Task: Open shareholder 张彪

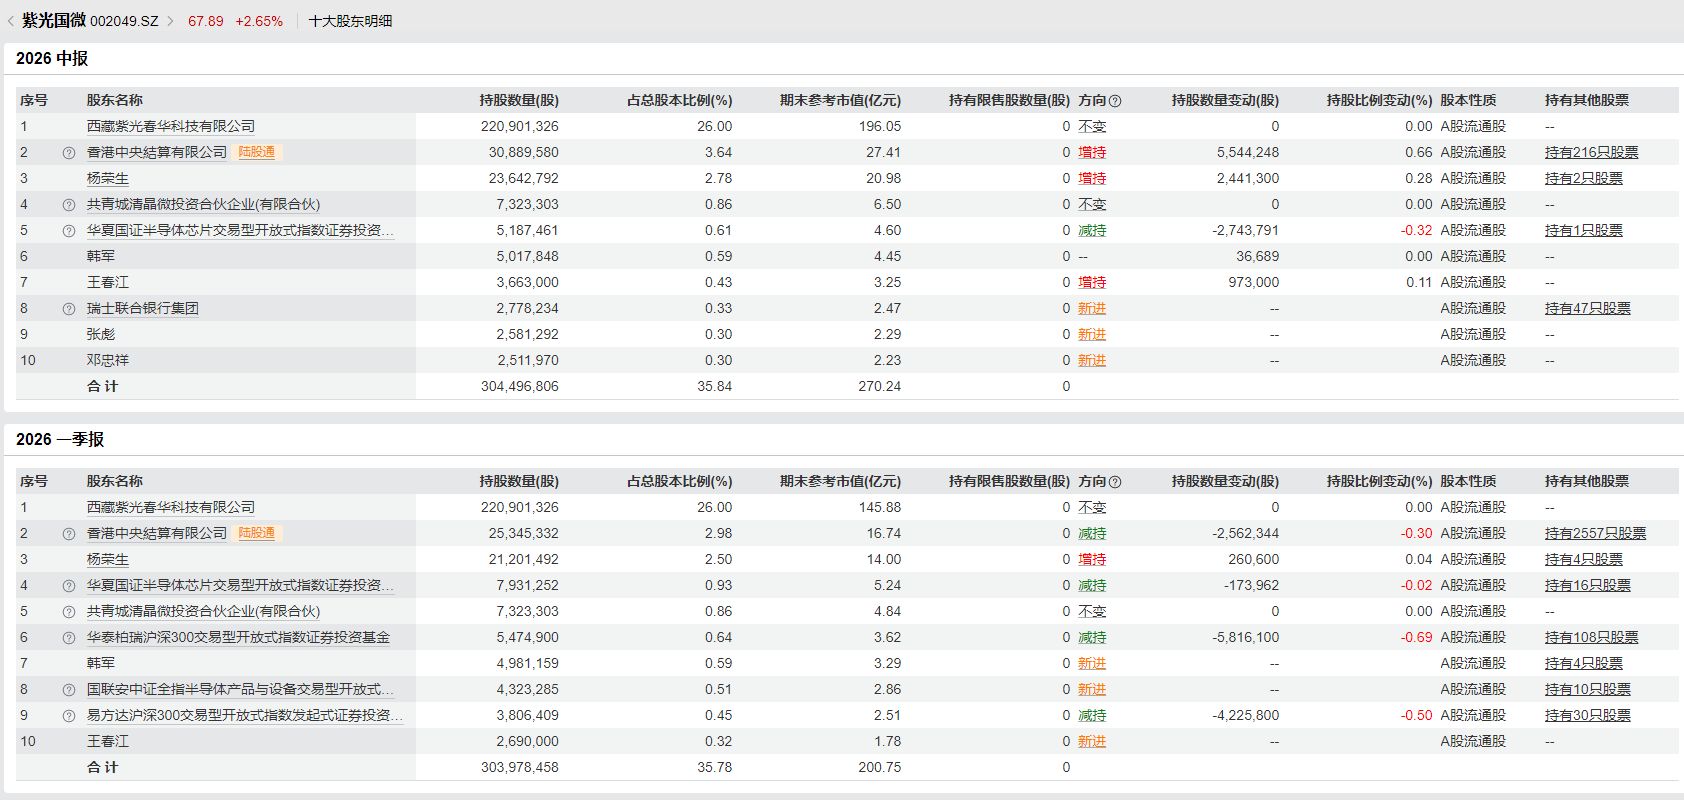Action: pyautogui.click(x=101, y=334)
